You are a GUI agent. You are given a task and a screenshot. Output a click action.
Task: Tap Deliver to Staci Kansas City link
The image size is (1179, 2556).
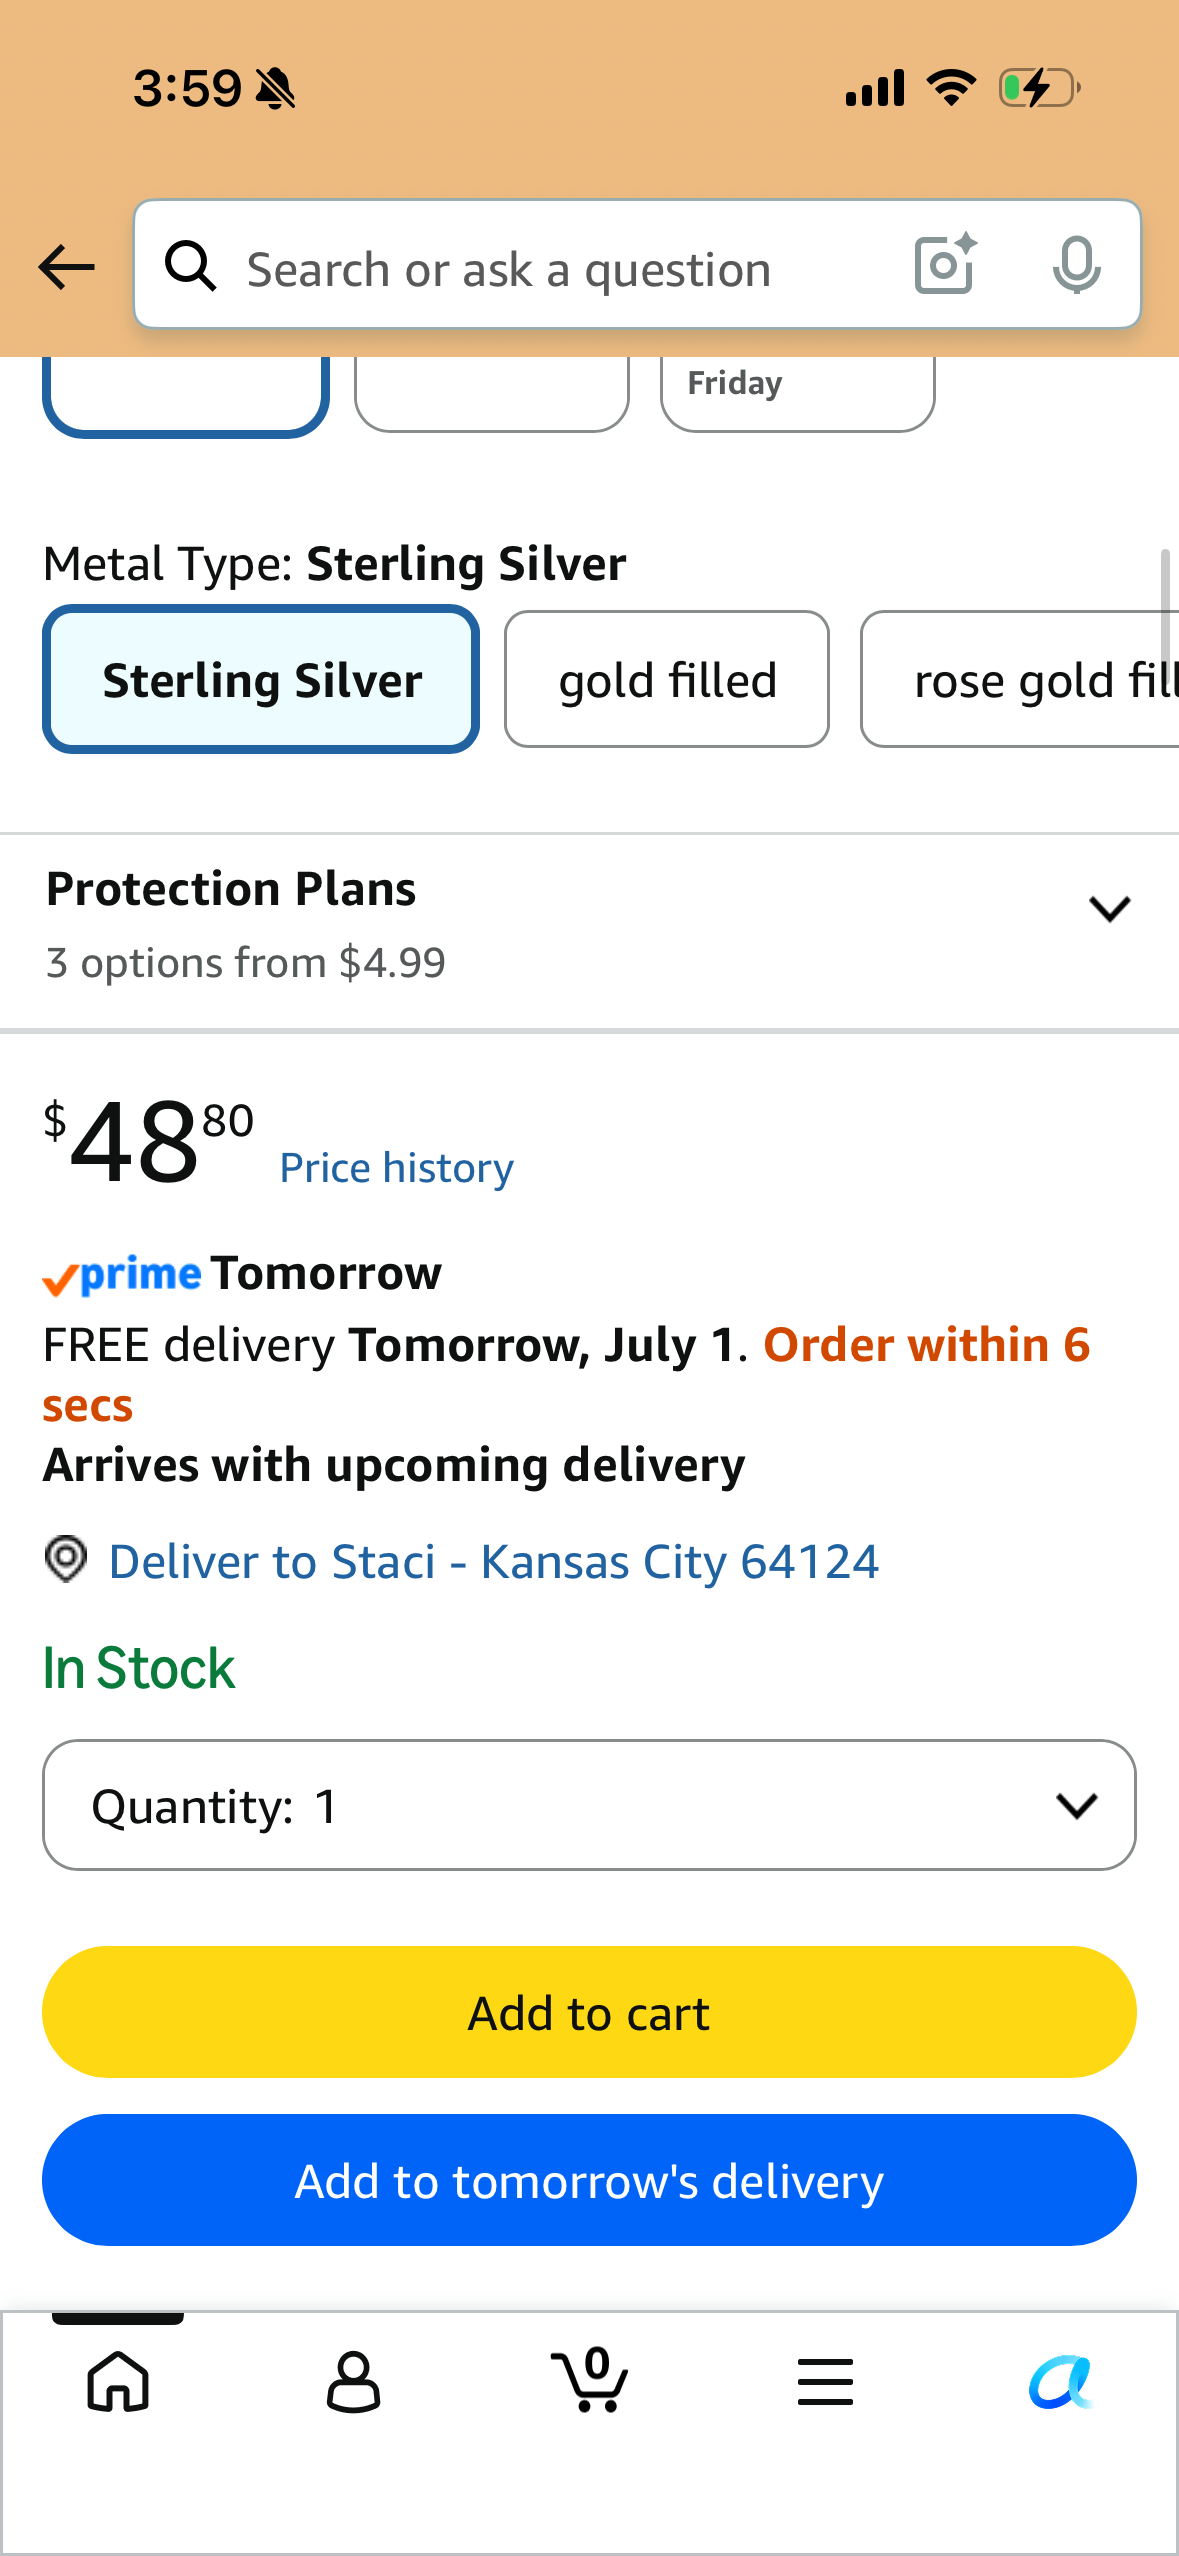[494, 1561]
